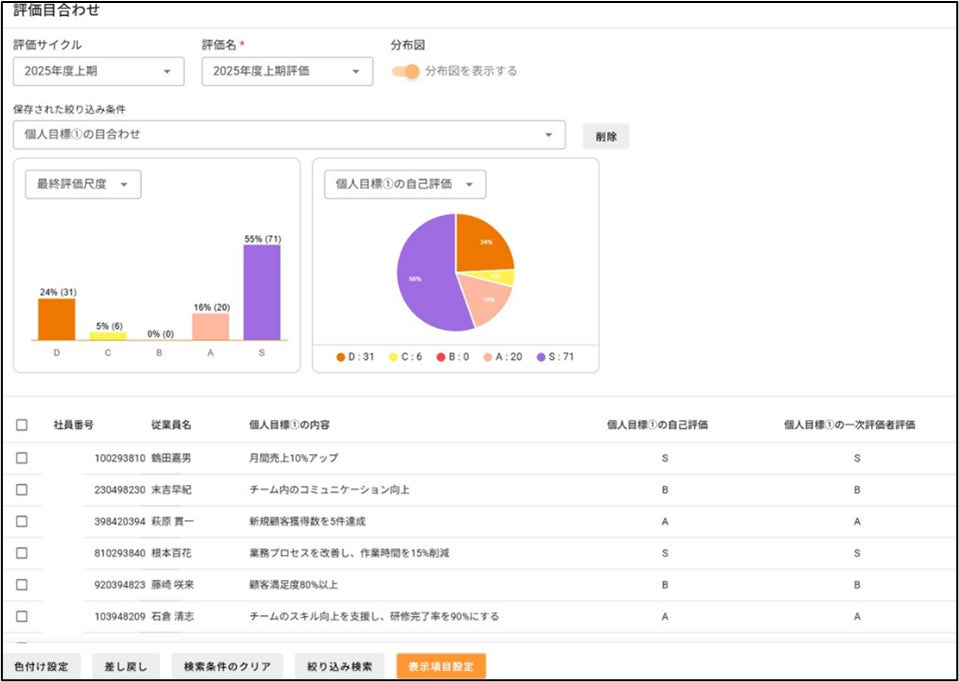
Task: Open the 評価名 dropdown 2025年度上期評価
Action: pos(287,71)
